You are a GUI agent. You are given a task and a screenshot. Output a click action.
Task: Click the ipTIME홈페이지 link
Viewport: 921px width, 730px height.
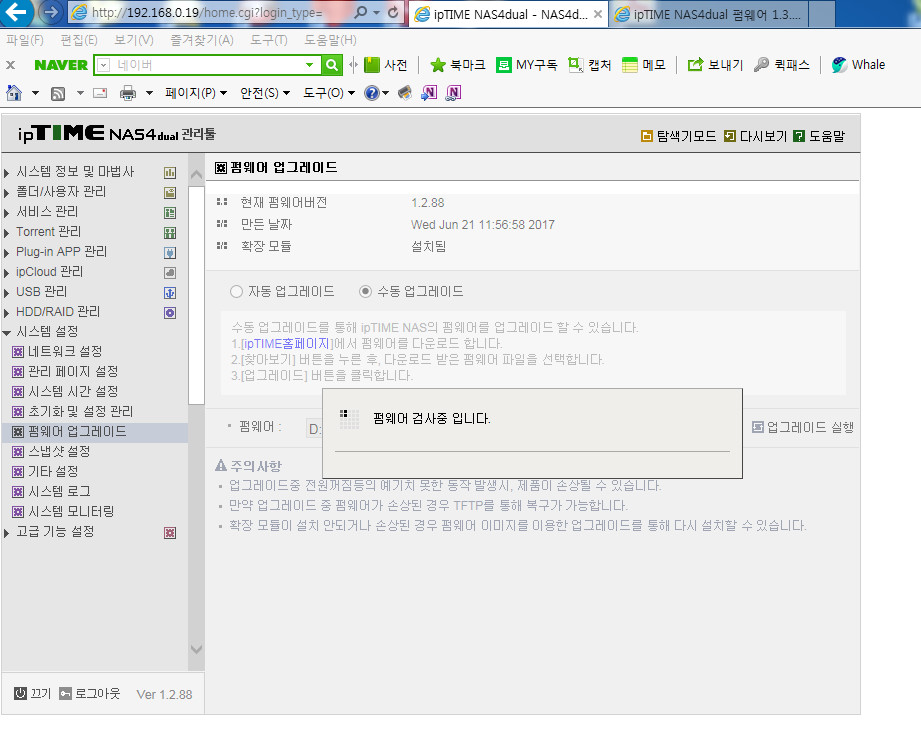pyautogui.click(x=287, y=343)
